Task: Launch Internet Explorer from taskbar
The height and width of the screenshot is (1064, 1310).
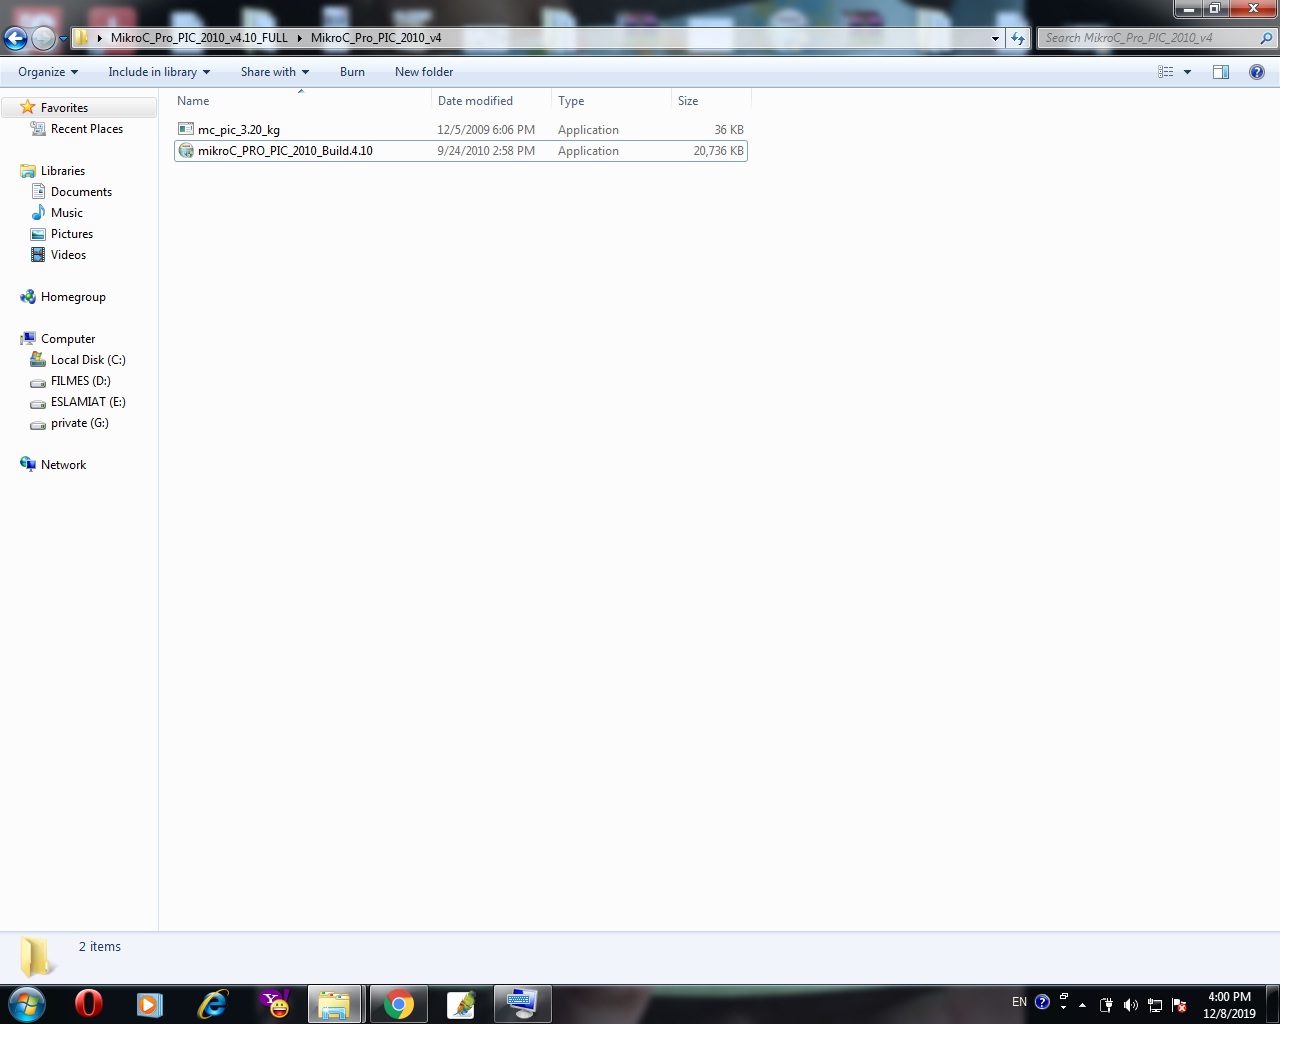Action: (212, 1004)
